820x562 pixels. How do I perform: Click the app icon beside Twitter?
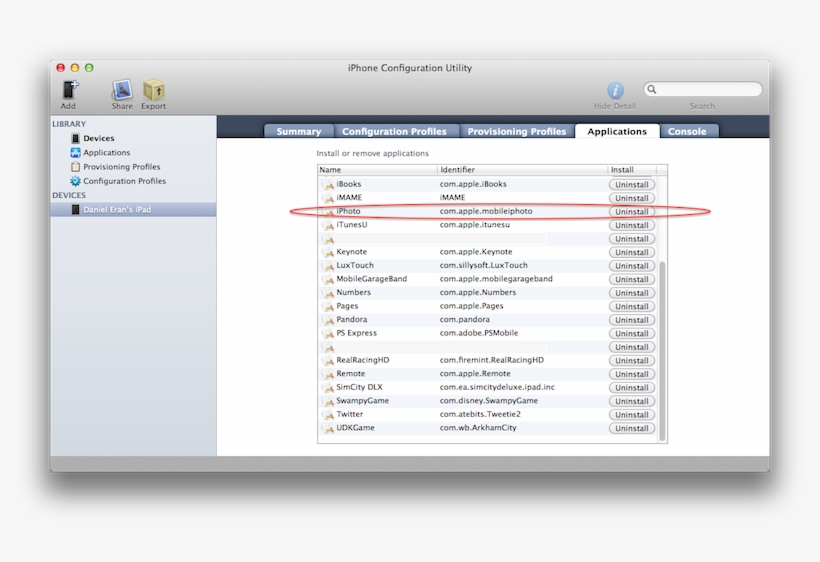pyautogui.click(x=328, y=415)
